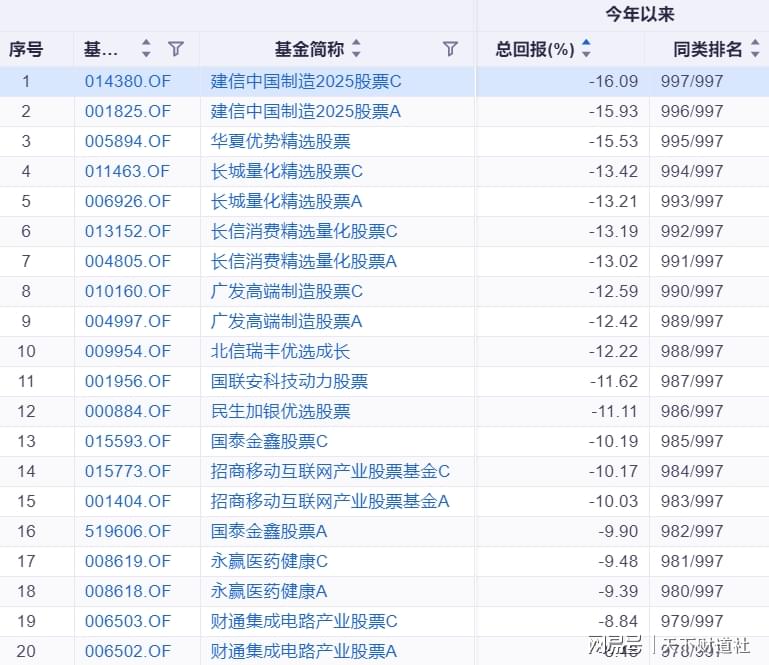Open fund 长城量化精选股票A
769x665 pixels.
(x=286, y=201)
